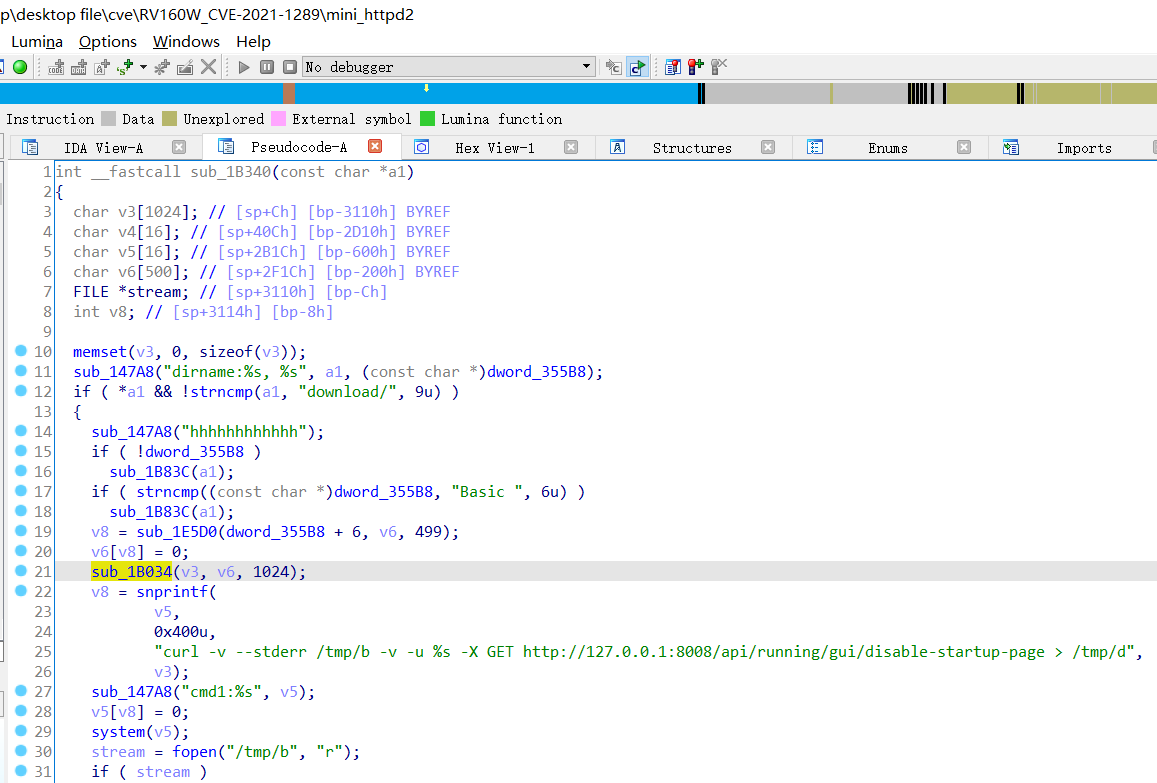Click sub_147A8 call on line 11
The height and width of the screenshot is (783, 1157).
coord(114,372)
